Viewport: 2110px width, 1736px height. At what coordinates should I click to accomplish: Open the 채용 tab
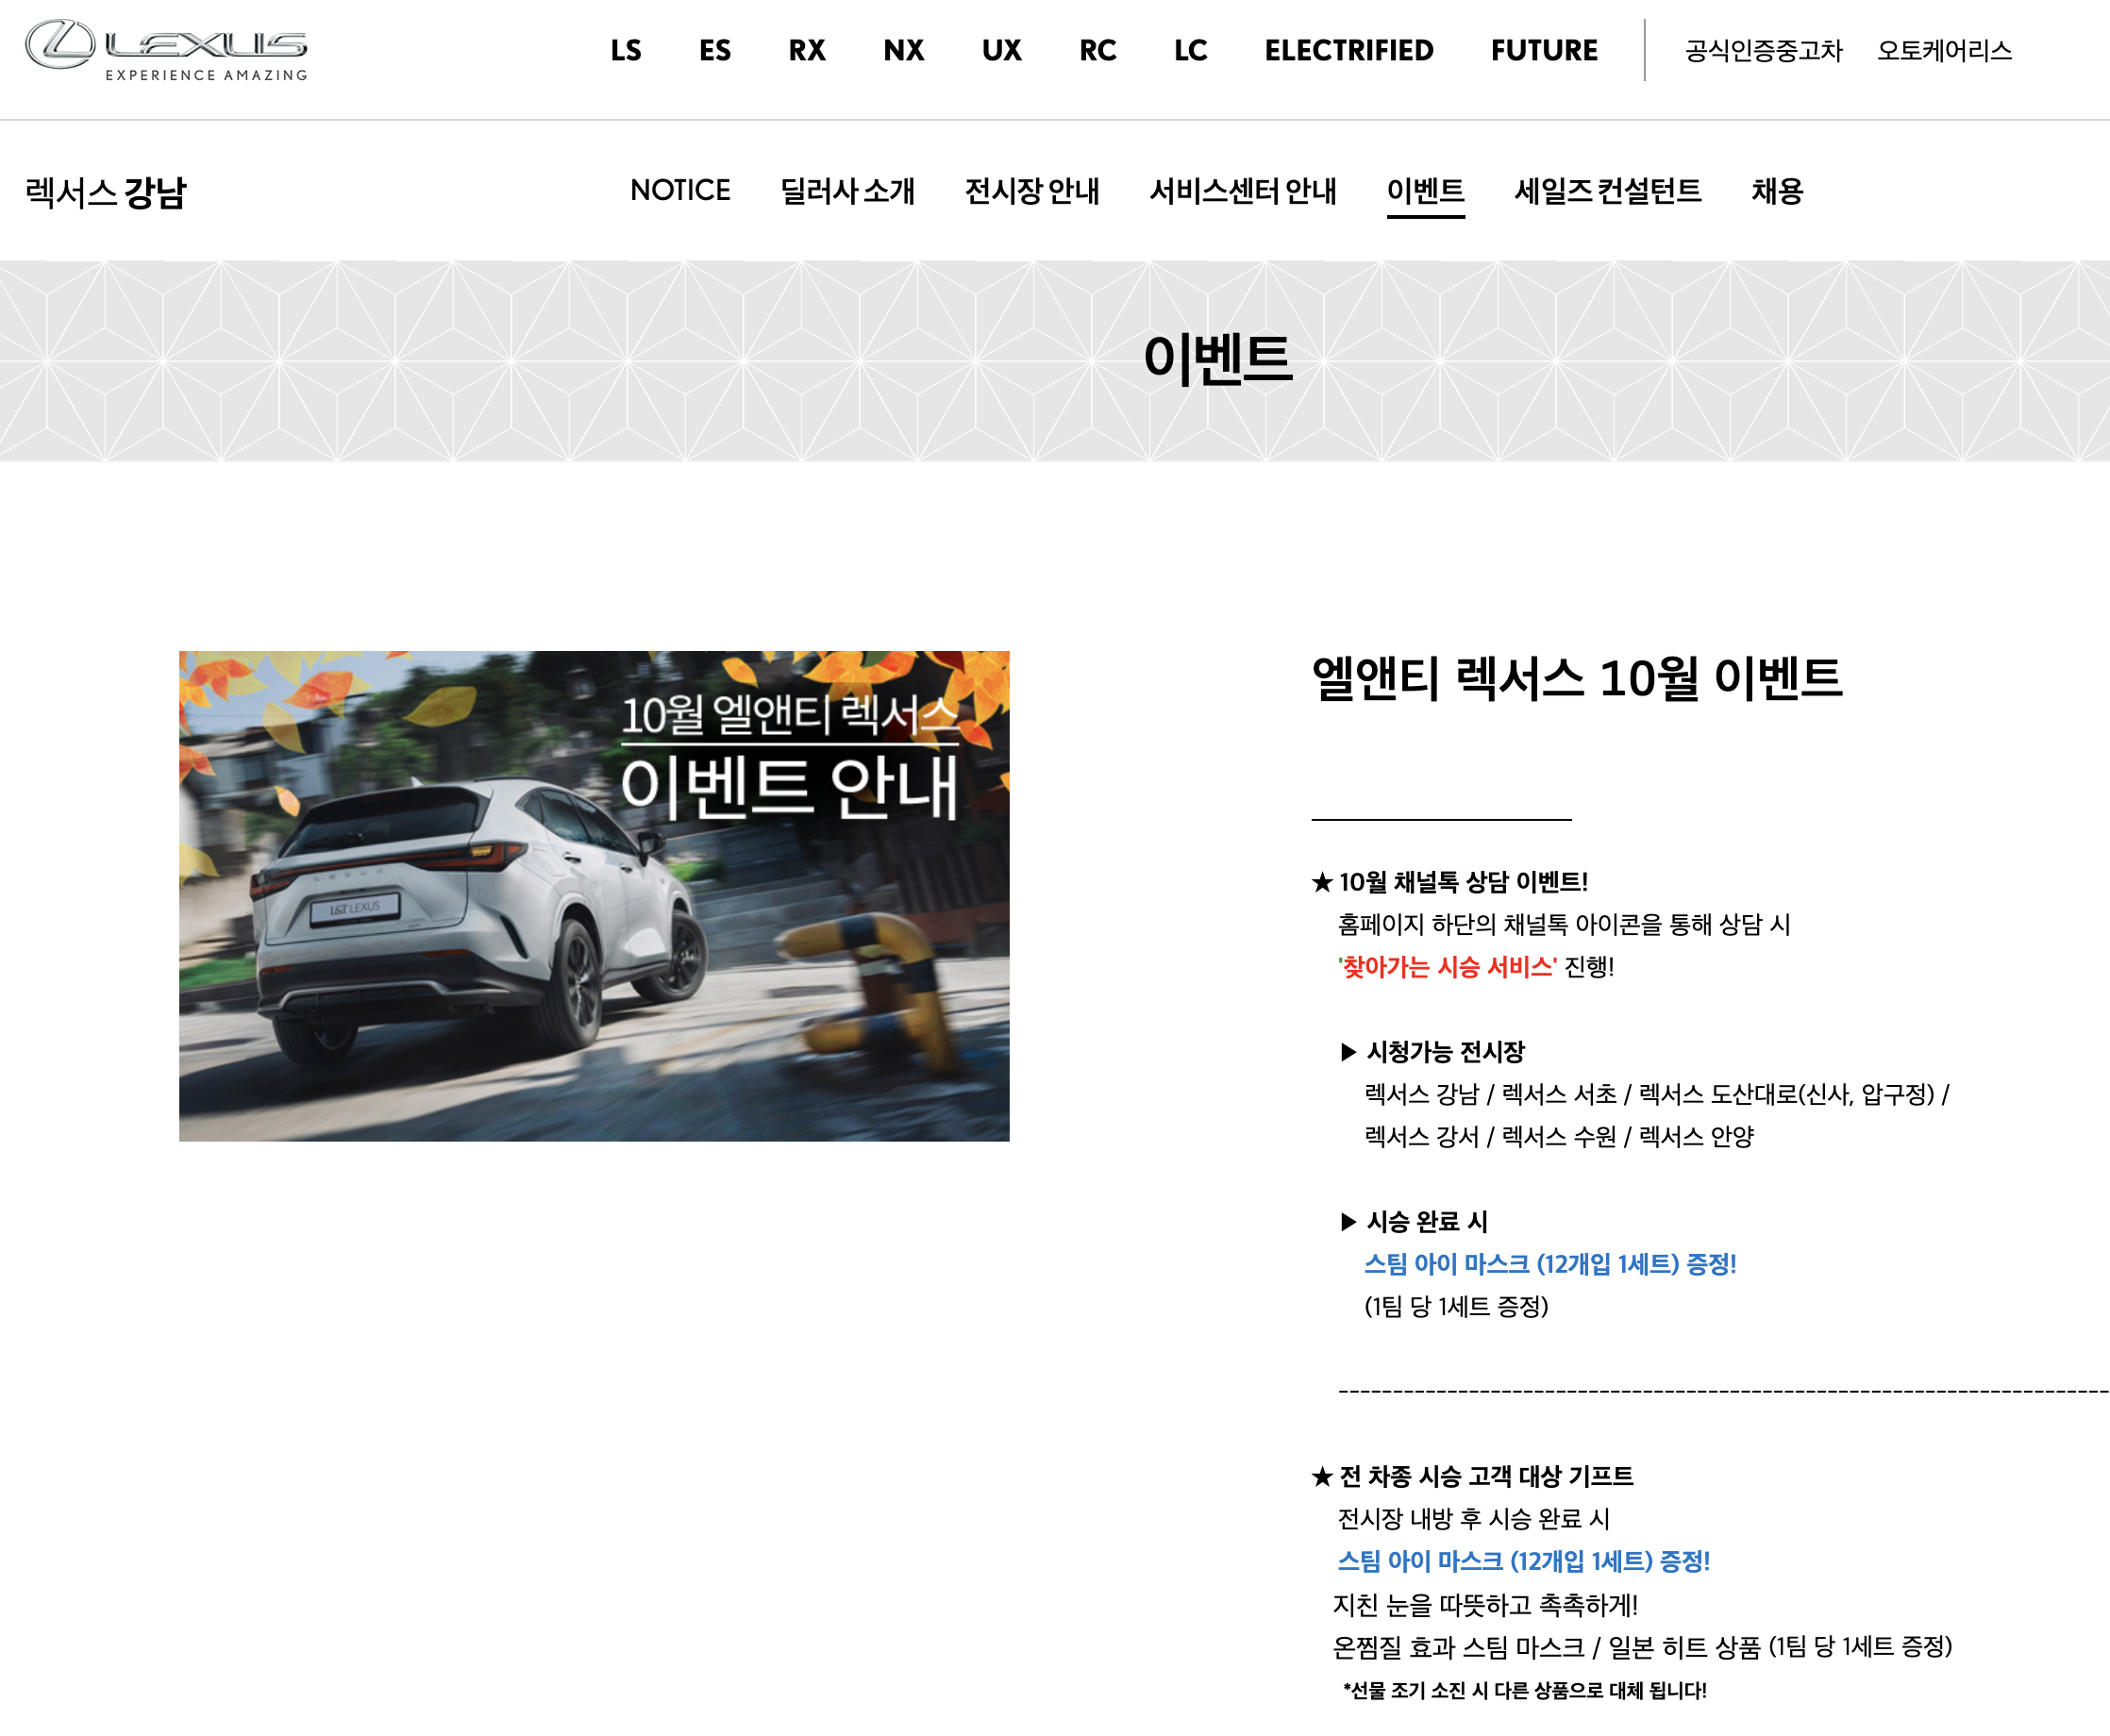1777,190
